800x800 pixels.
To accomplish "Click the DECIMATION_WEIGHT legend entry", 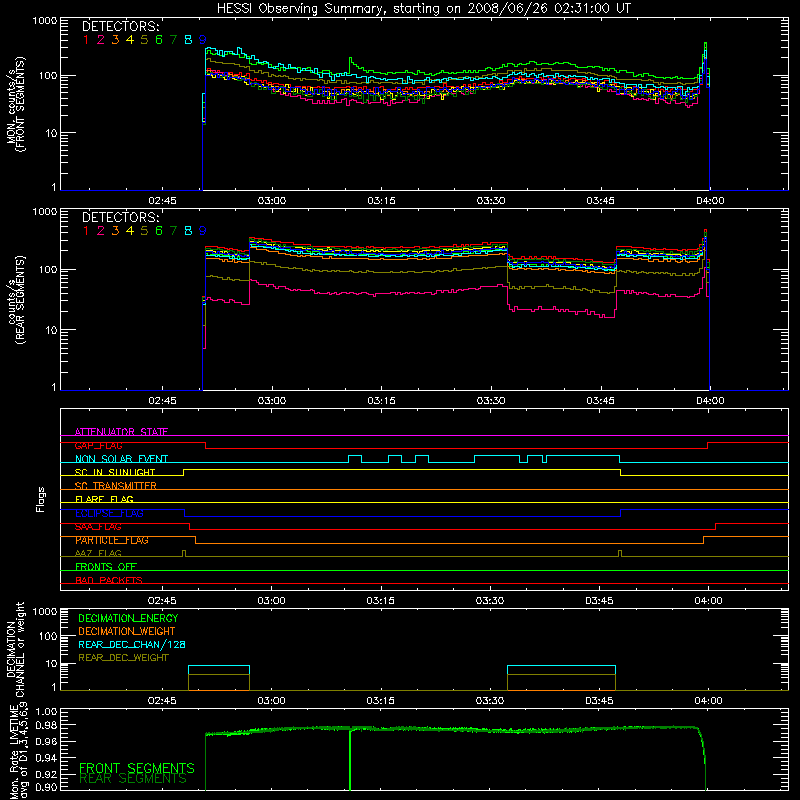I will [x=127, y=631].
